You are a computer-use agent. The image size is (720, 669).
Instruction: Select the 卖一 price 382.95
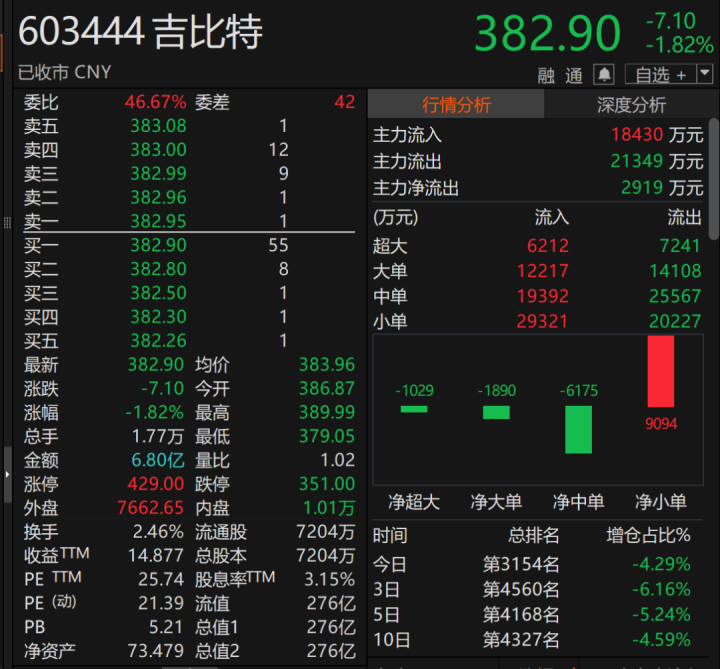point(158,221)
